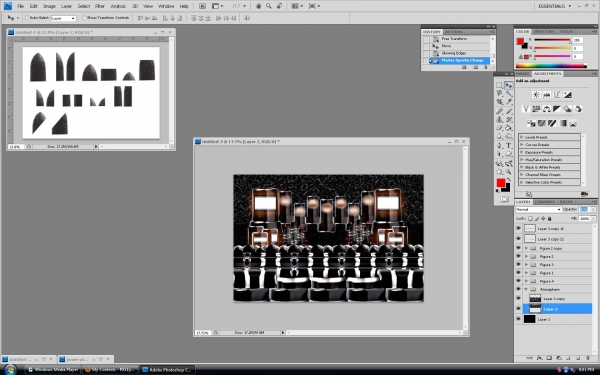Add layer style via fx icon

(540, 358)
